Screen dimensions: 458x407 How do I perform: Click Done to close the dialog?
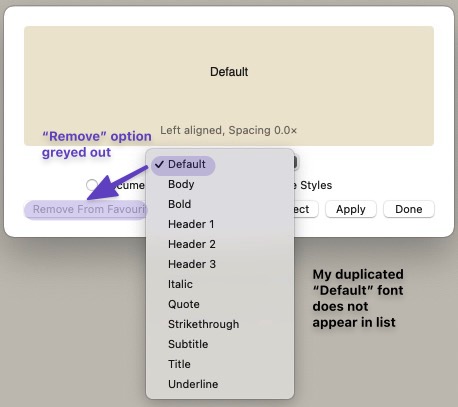point(409,209)
